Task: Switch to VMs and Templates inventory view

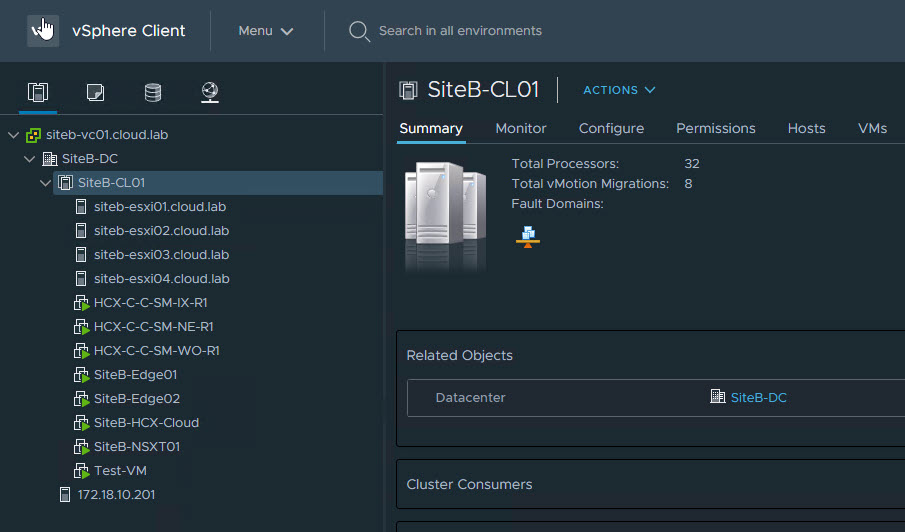Action: click(x=95, y=93)
